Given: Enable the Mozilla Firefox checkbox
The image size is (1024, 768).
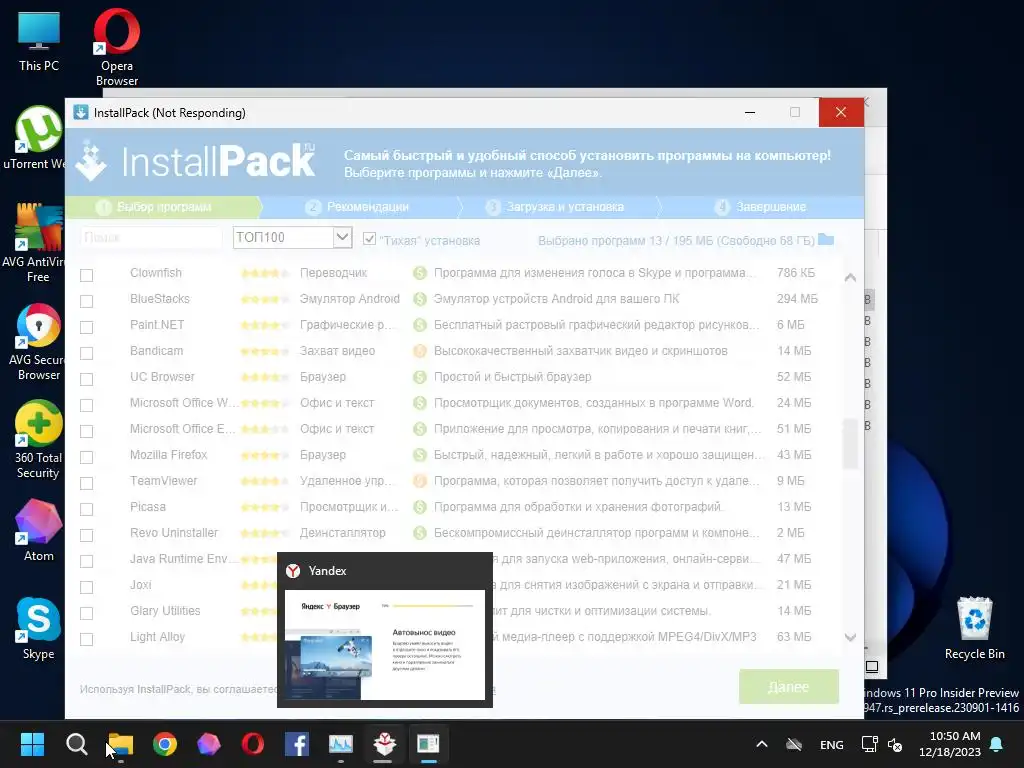Looking at the screenshot, I should tap(86, 457).
